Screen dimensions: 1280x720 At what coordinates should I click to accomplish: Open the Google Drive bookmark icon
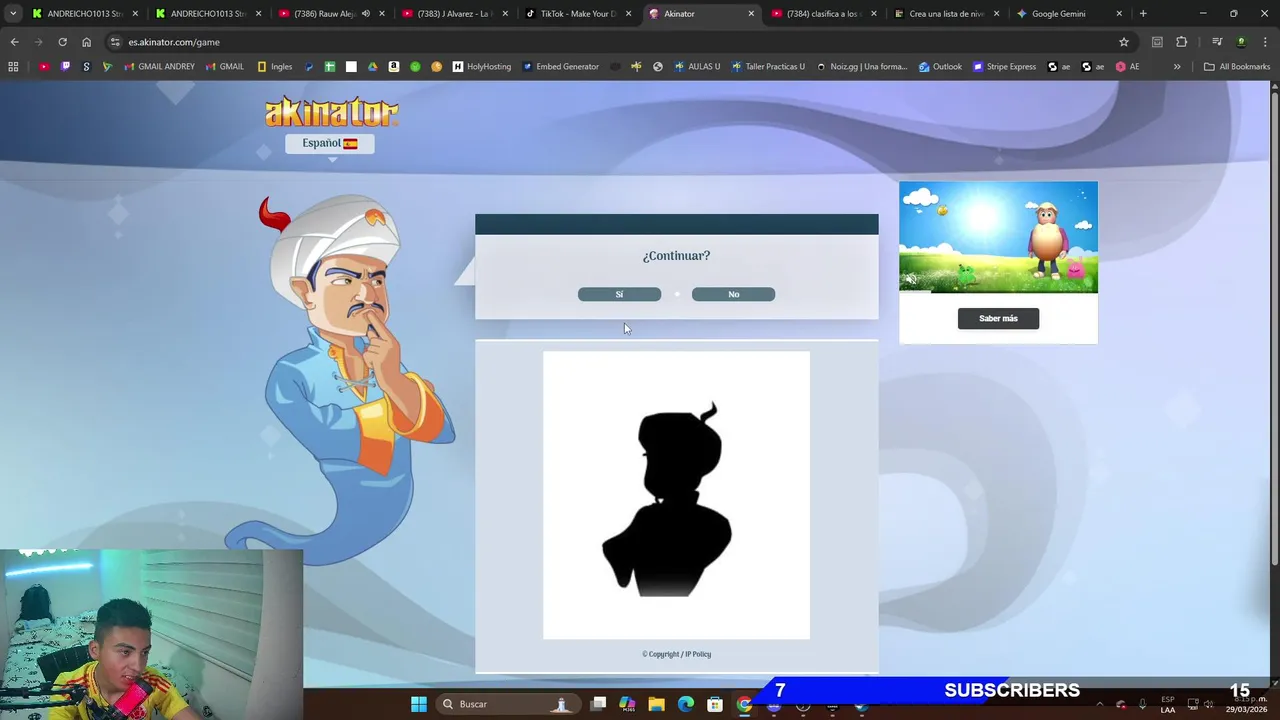point(372,67)
